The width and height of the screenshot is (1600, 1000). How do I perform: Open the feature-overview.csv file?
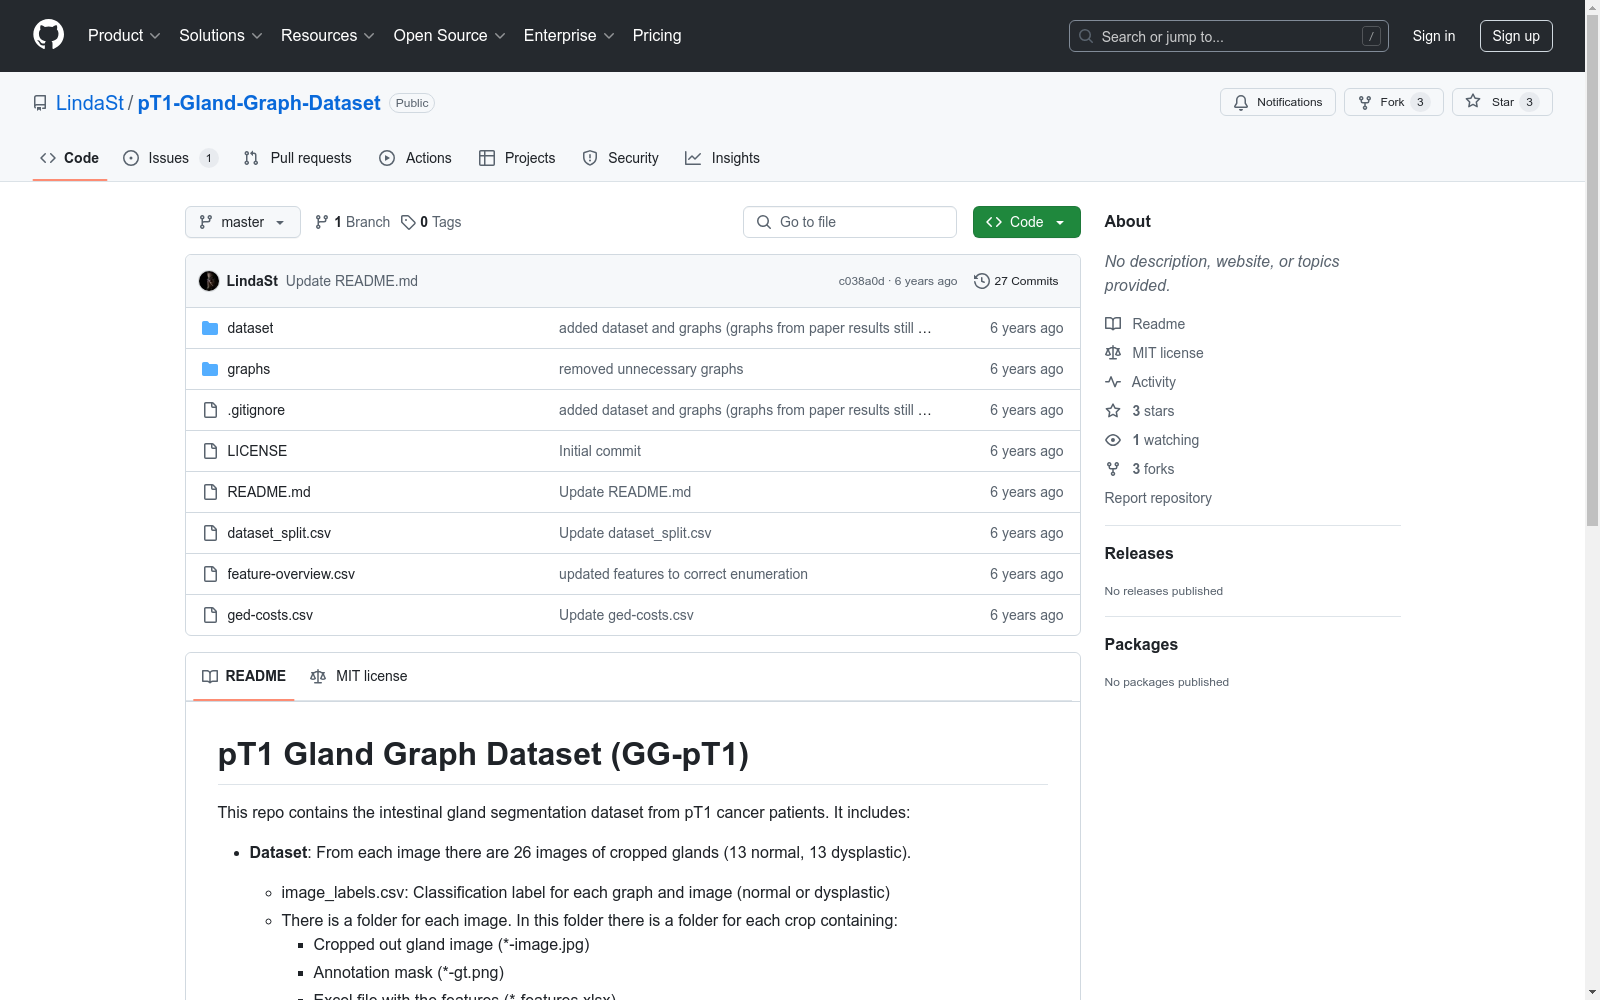291,574
